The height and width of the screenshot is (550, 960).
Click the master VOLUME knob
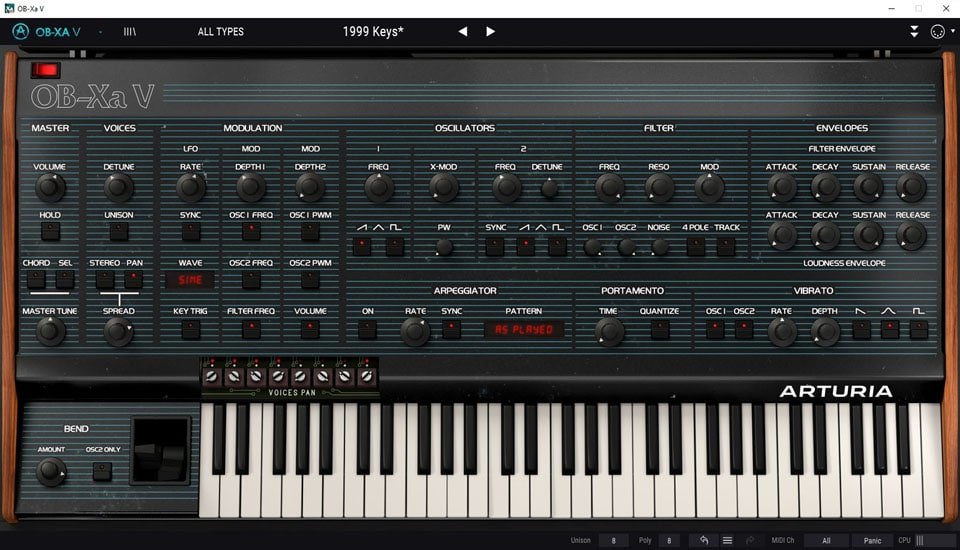pyautogui.click(x=50, y=187)
